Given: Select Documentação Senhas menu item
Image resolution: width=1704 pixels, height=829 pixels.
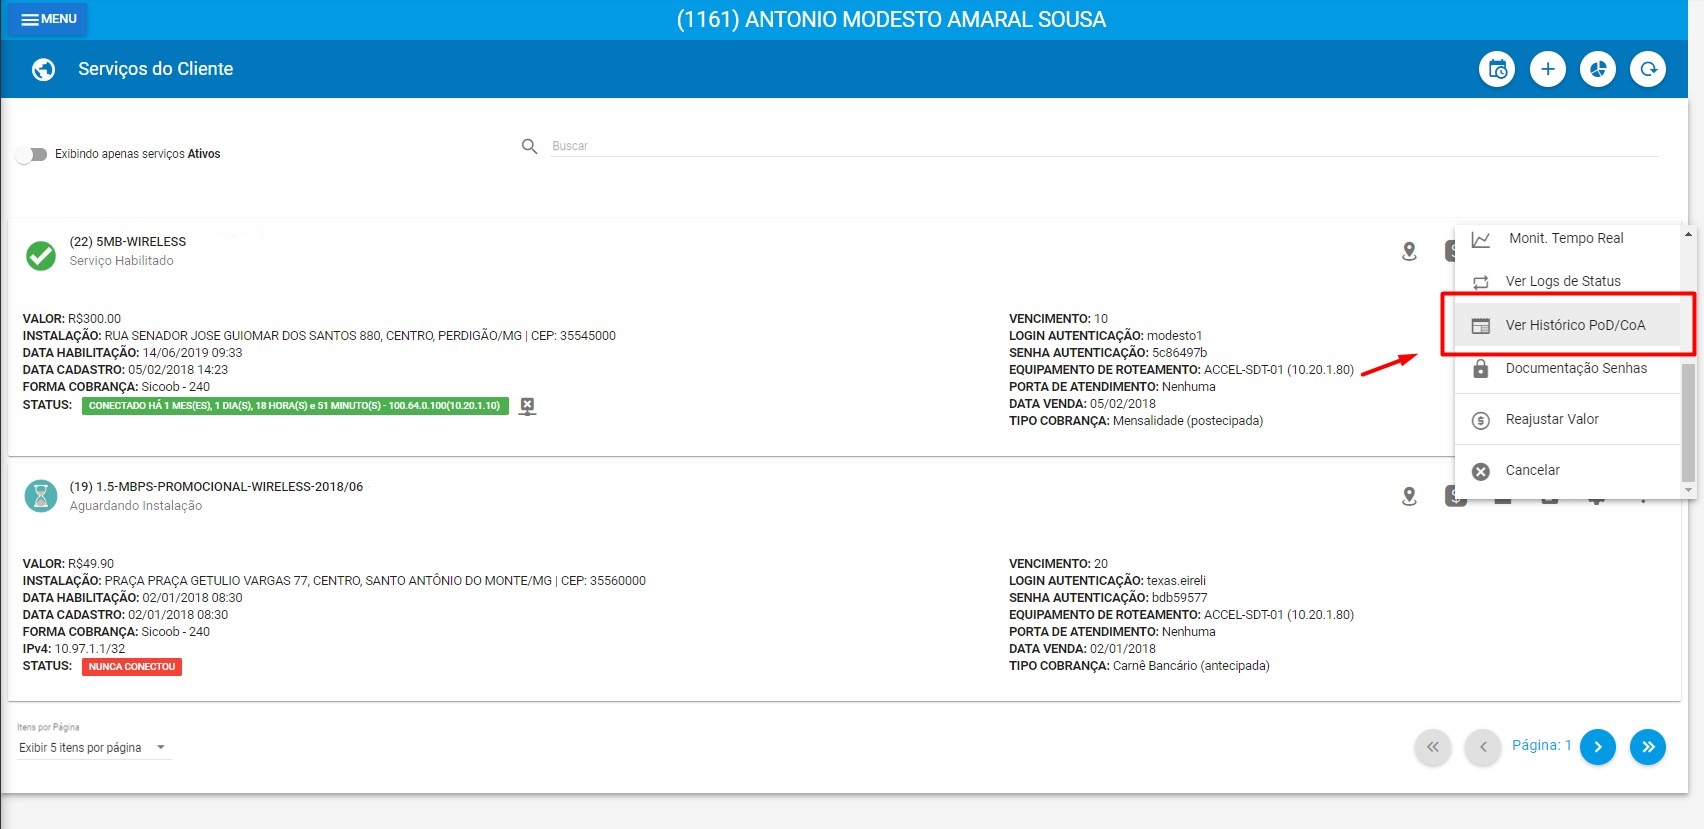Looking at the screenshot, I should pos(1567,368).
